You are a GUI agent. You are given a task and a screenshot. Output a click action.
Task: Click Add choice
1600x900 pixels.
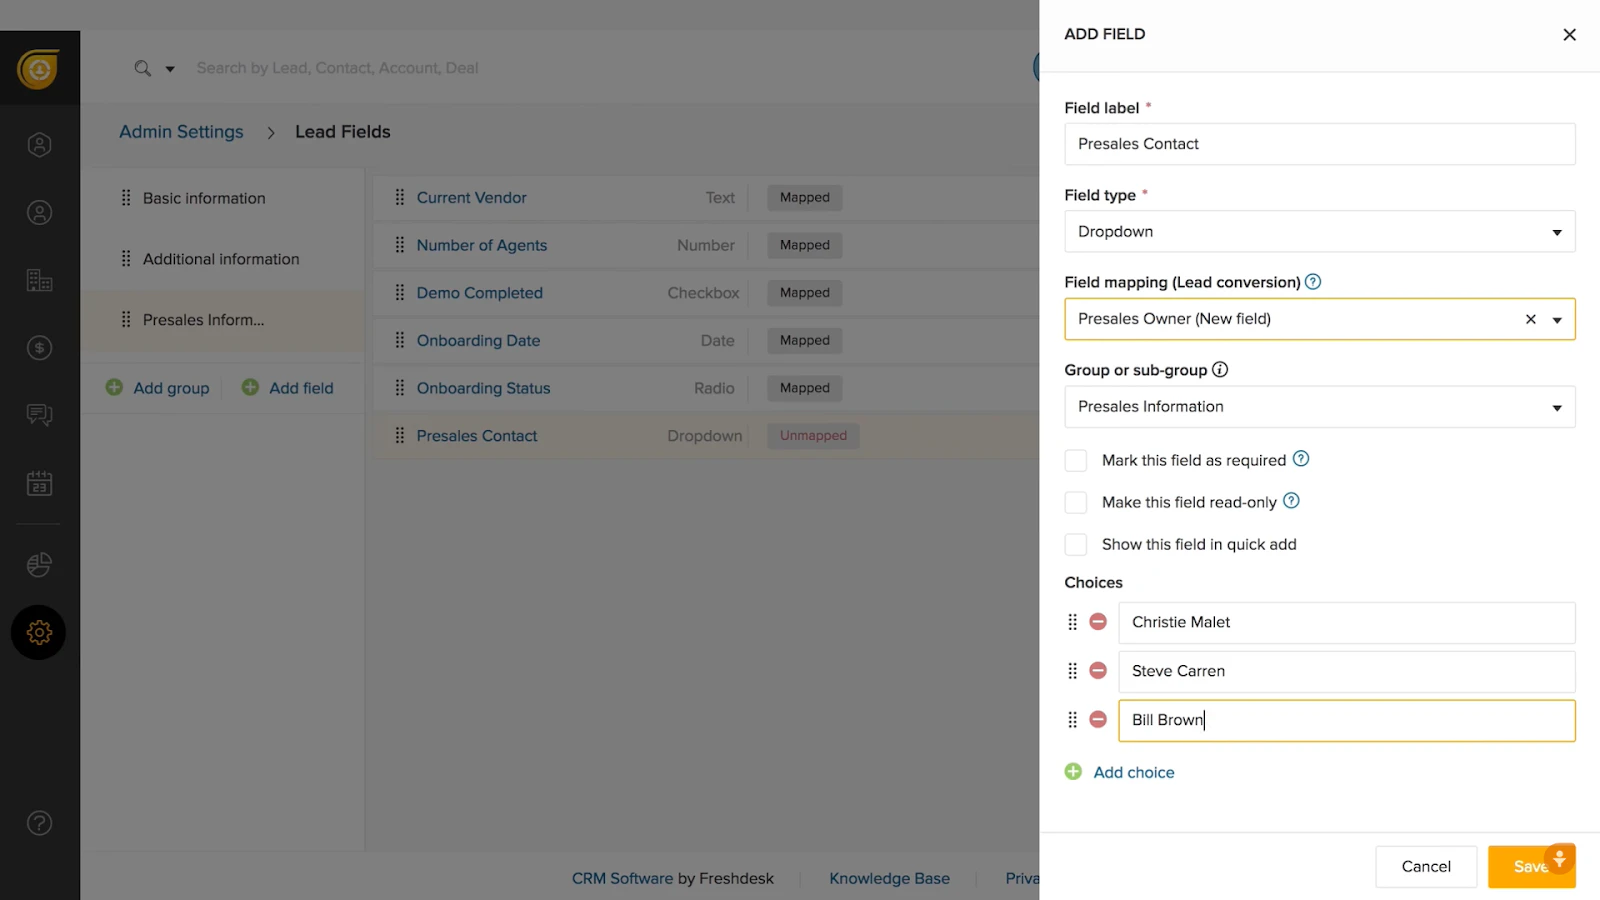coord(1120,772)
